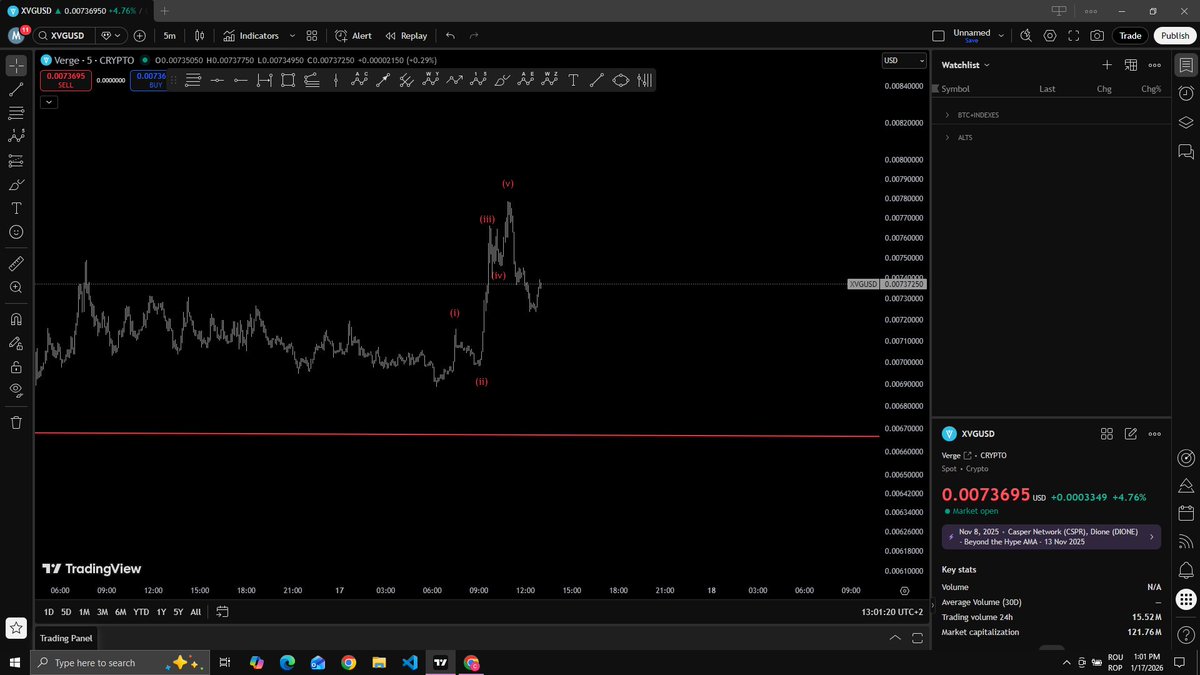
Task: Activate the zoom in tool
Action: click(x=16, y=288)
